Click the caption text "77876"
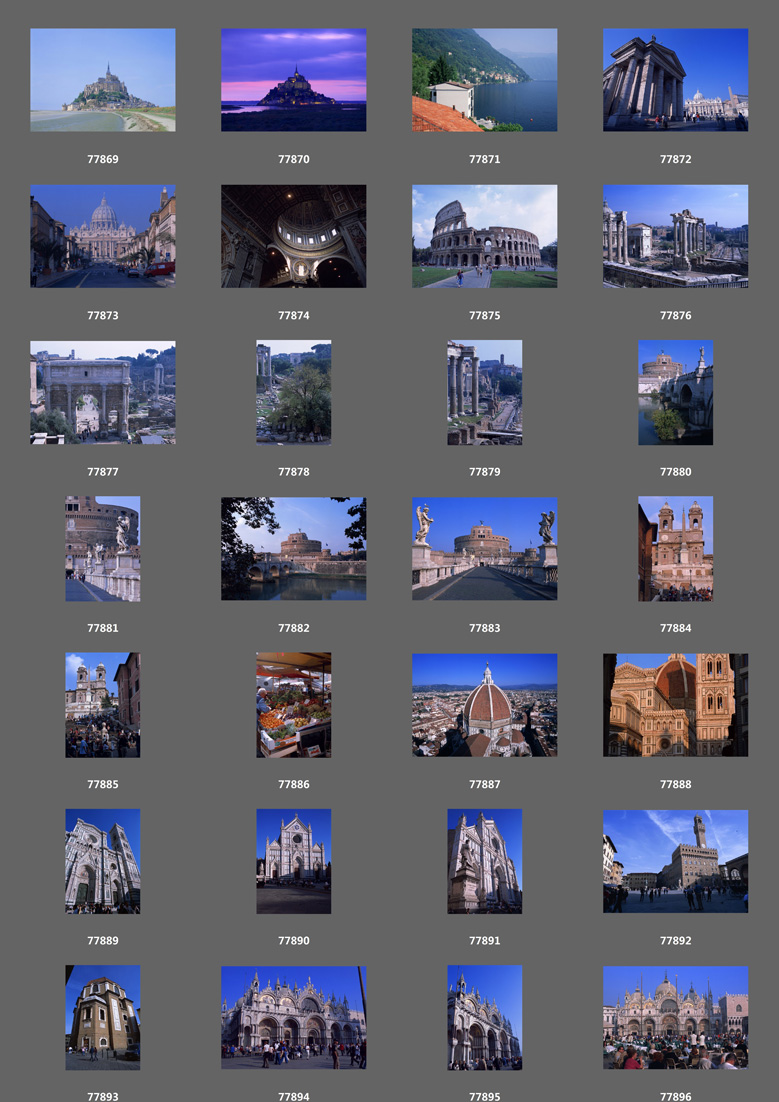Screen dimensions: 779x1102 tap(676, 316)
